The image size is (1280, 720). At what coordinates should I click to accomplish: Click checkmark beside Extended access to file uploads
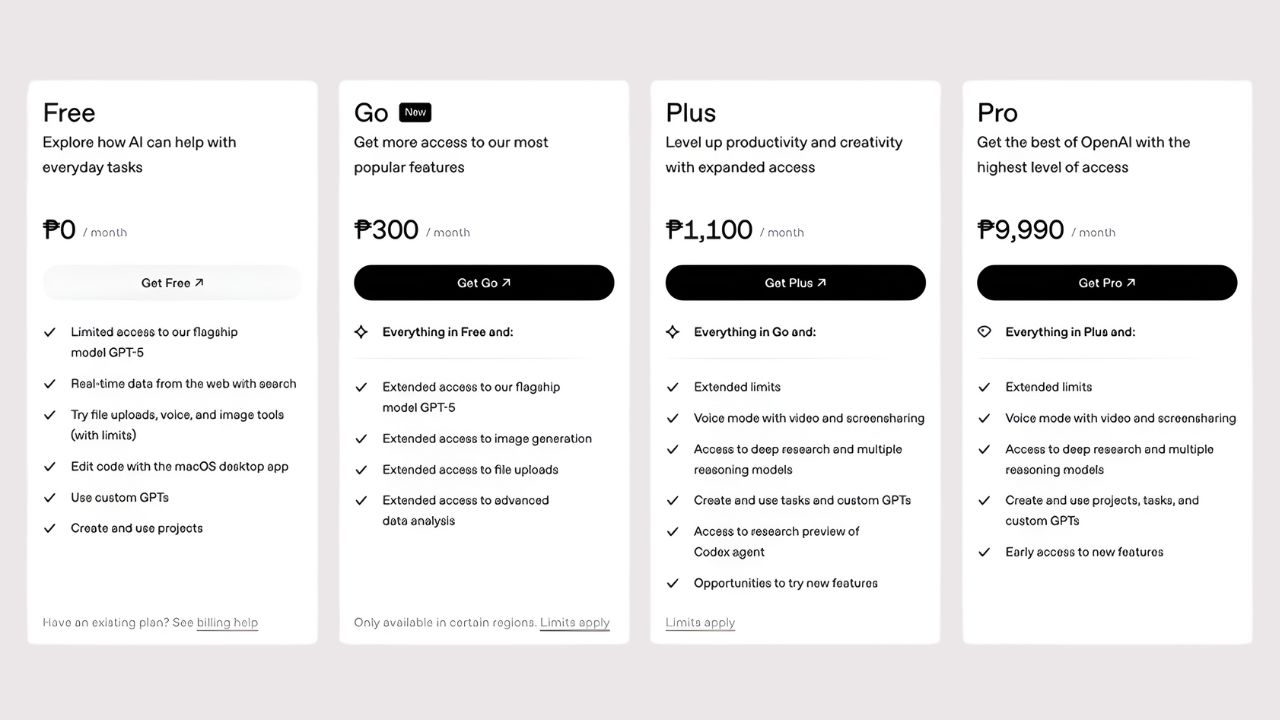coord(362,470)
